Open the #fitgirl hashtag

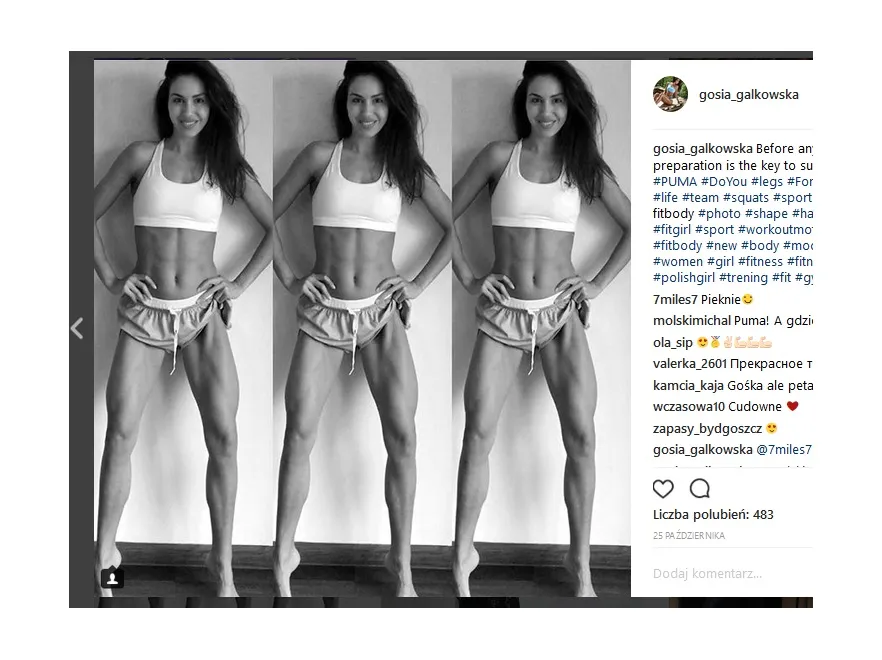(x=672, y=230)
